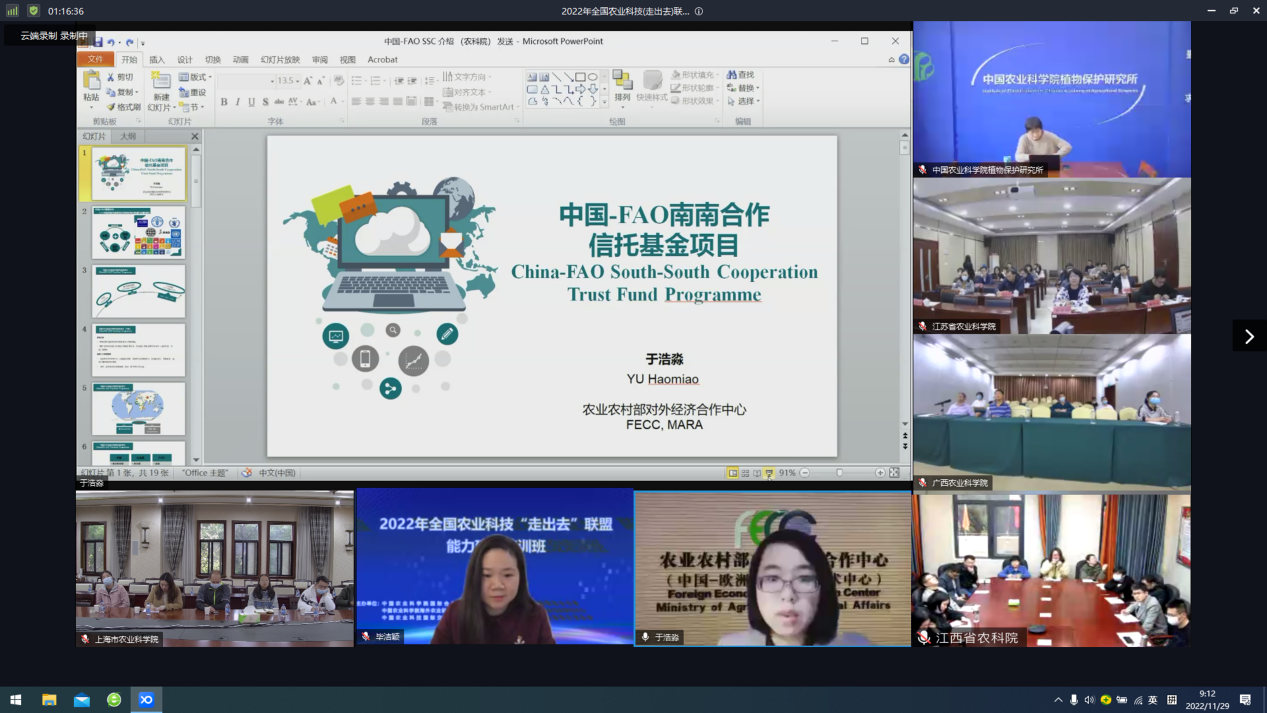Open the File (文件) tab

(95, 59)
